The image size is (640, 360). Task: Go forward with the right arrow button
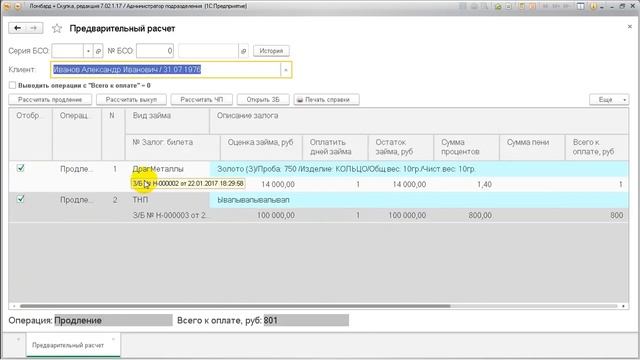pyautogui.click(x=34, y=28)
